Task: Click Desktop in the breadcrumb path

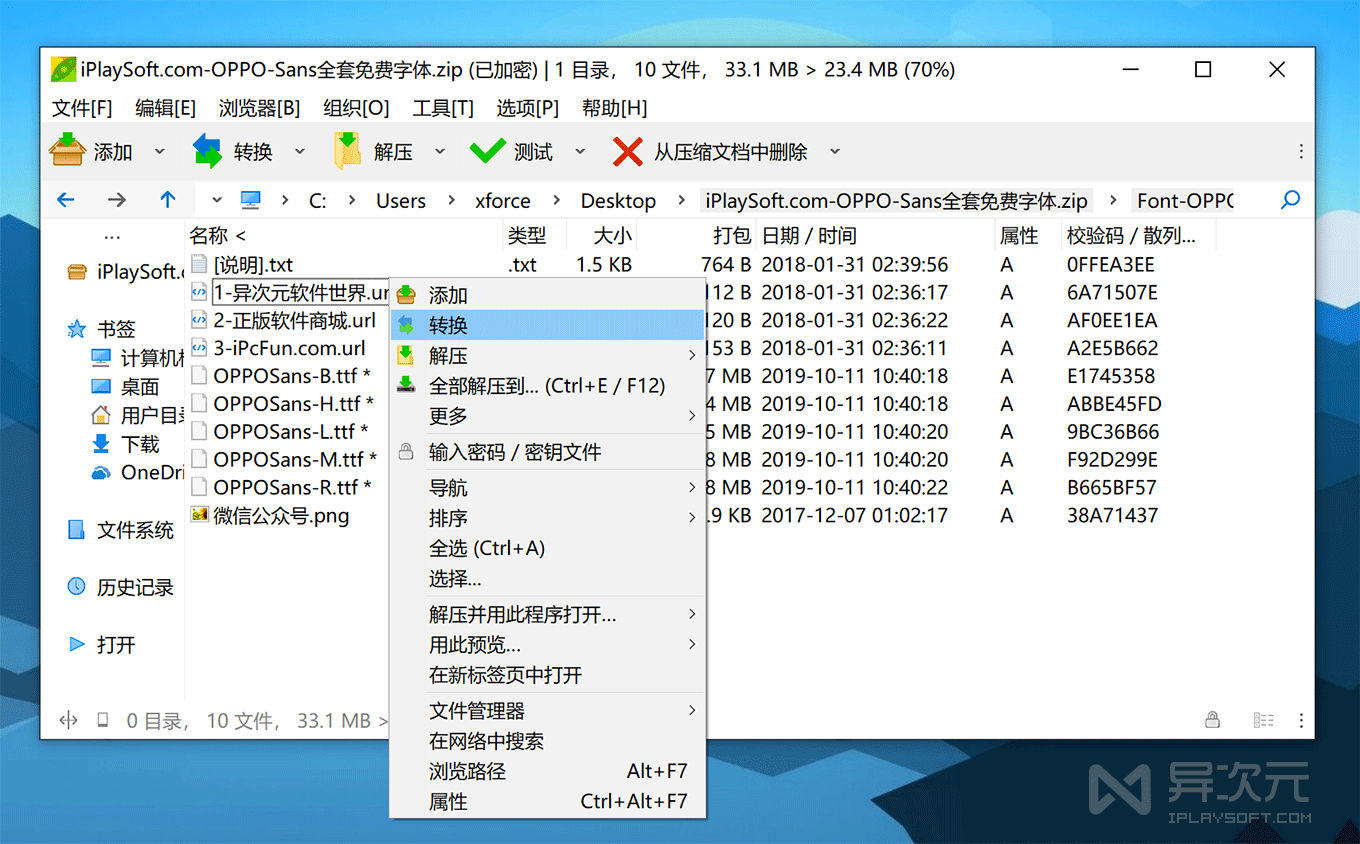Action: [x=618, y=200]
